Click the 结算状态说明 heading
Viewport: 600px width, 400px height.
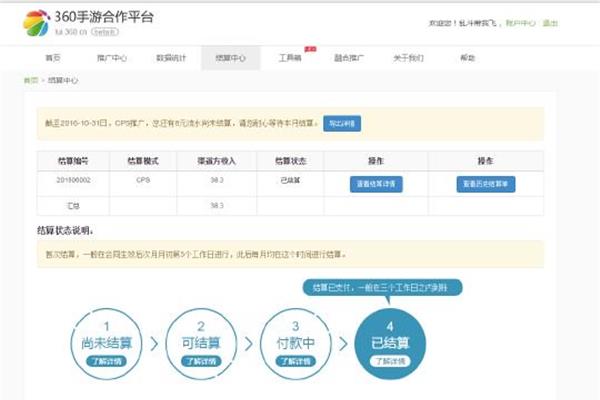(x=65, y=230)
